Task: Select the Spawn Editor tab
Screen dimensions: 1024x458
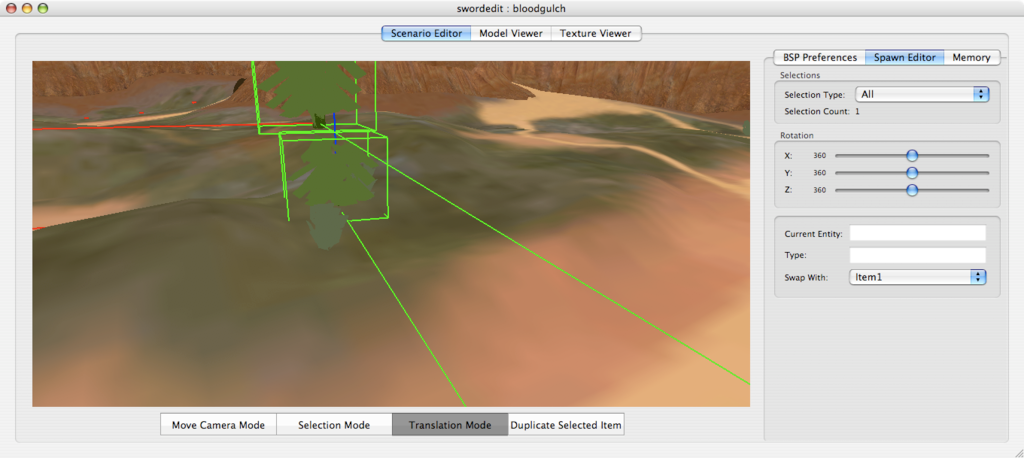Action: pyautogui.click(x=904, y=57)
